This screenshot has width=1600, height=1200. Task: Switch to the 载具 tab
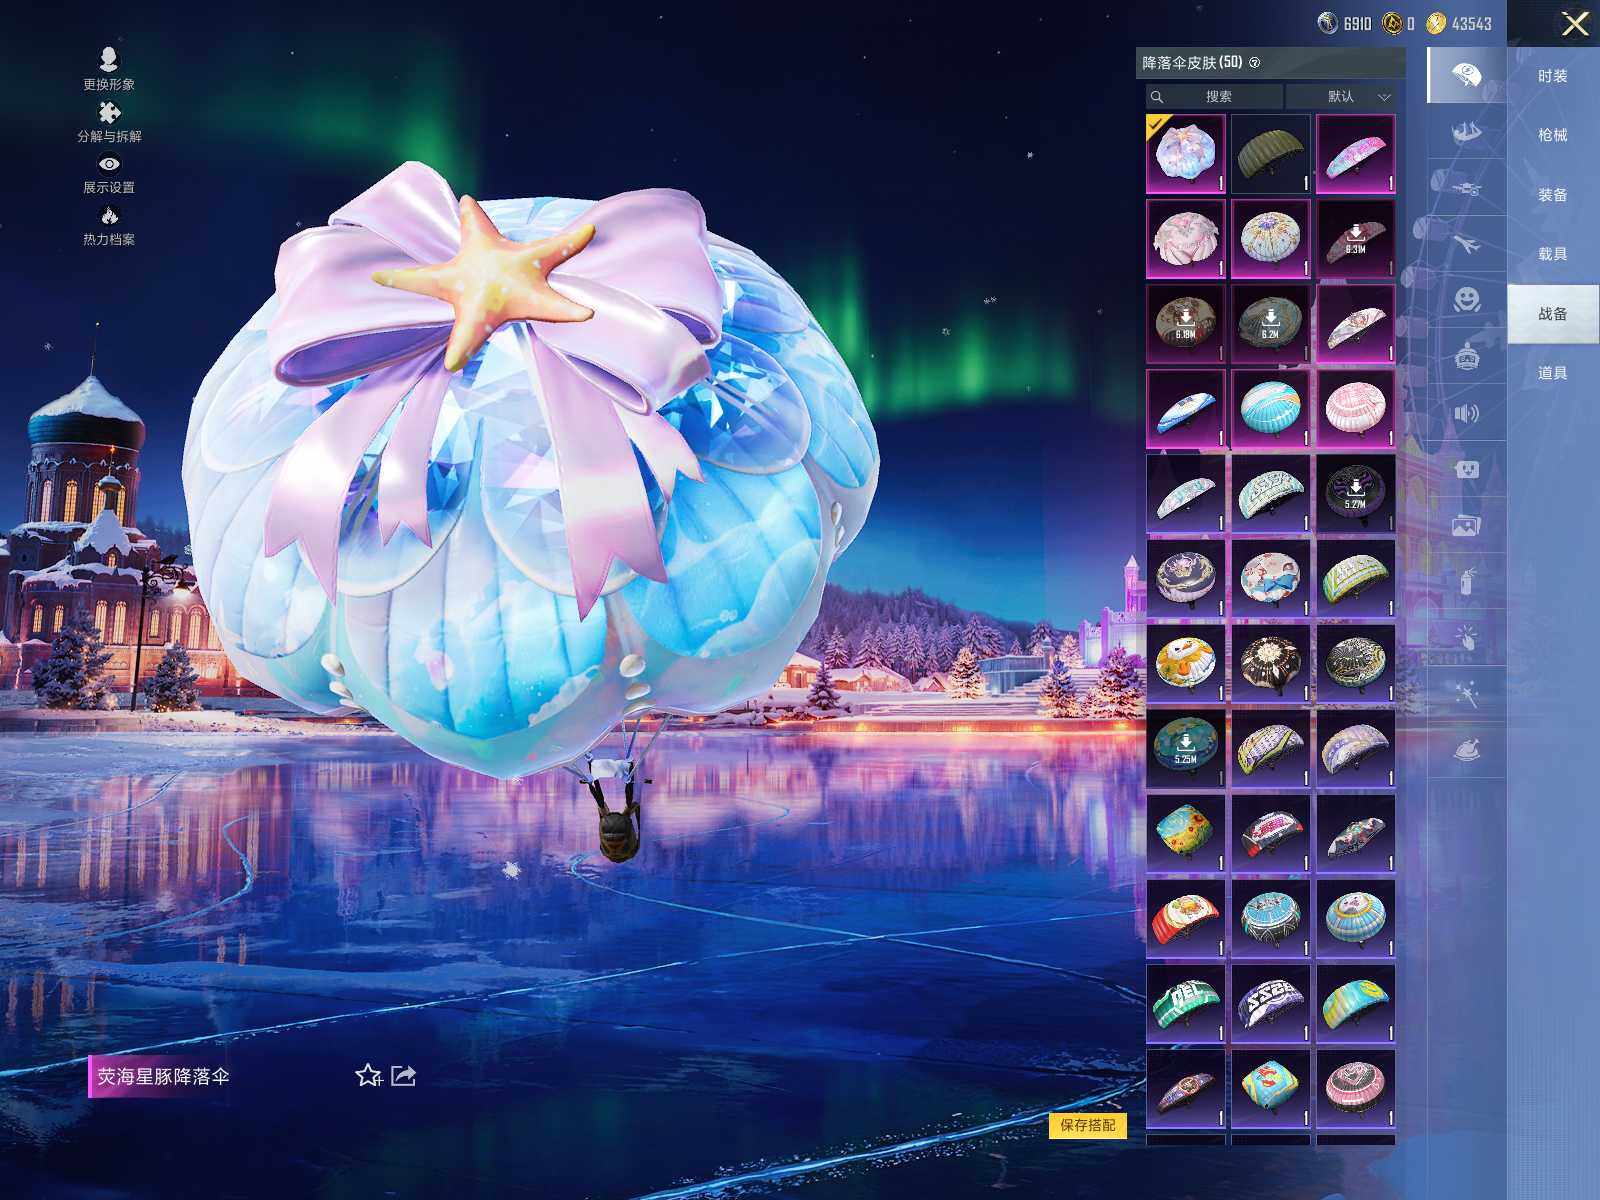click(1553, 254)
